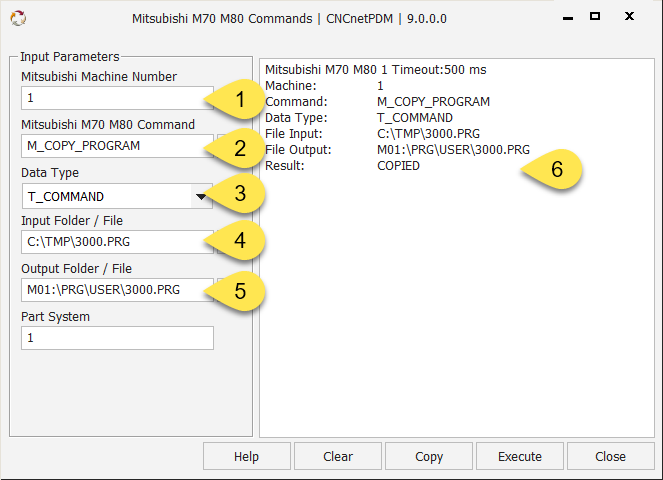Click the Part System input field
663x480 pixels.
coord(117,338)
